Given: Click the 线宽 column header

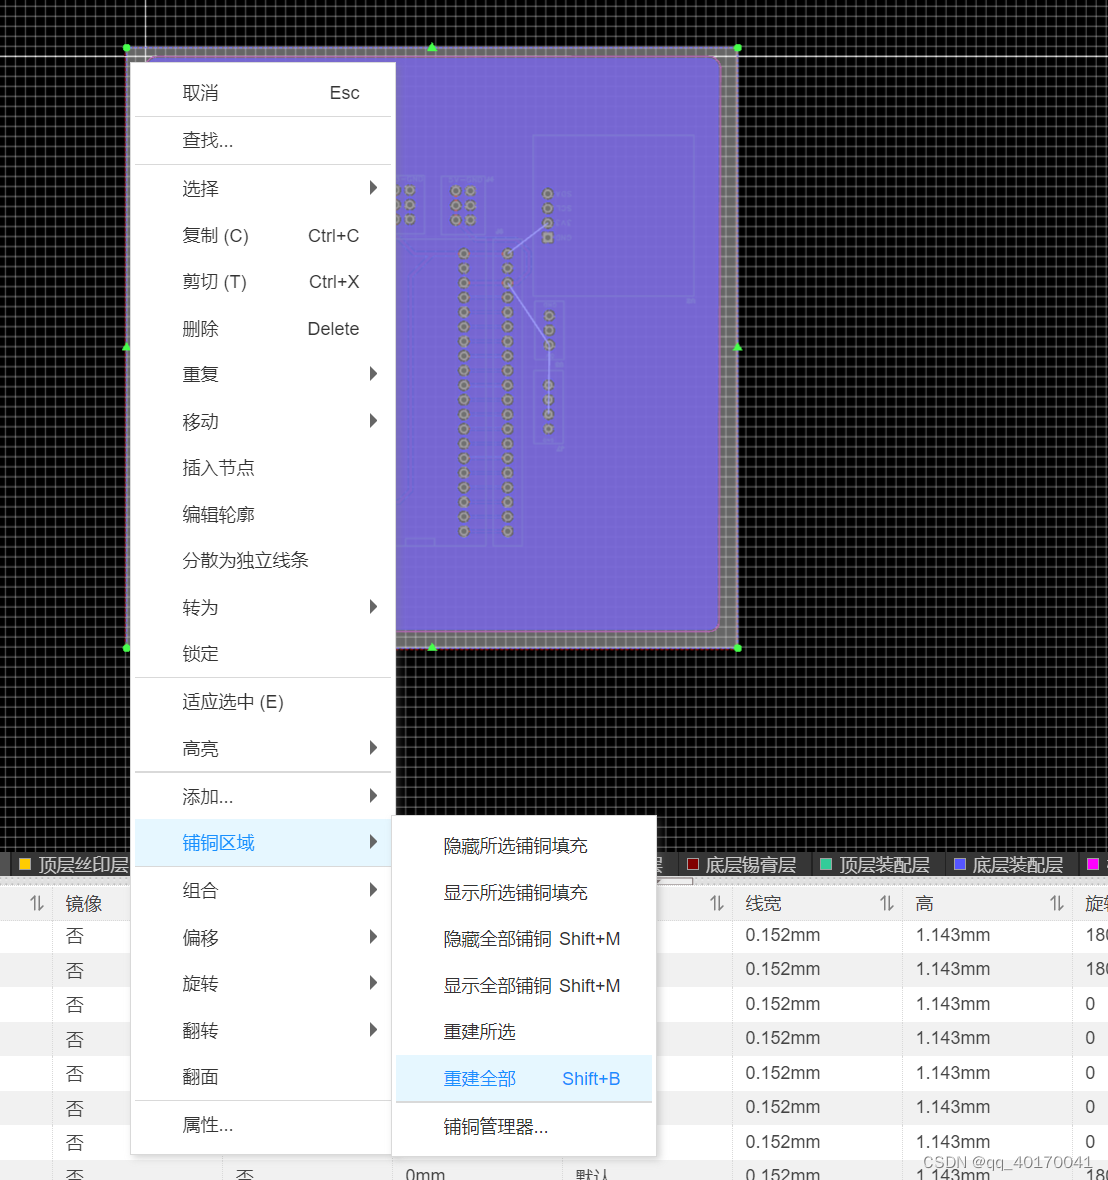Looking at the screenshot, I should (x=763, y=903).
